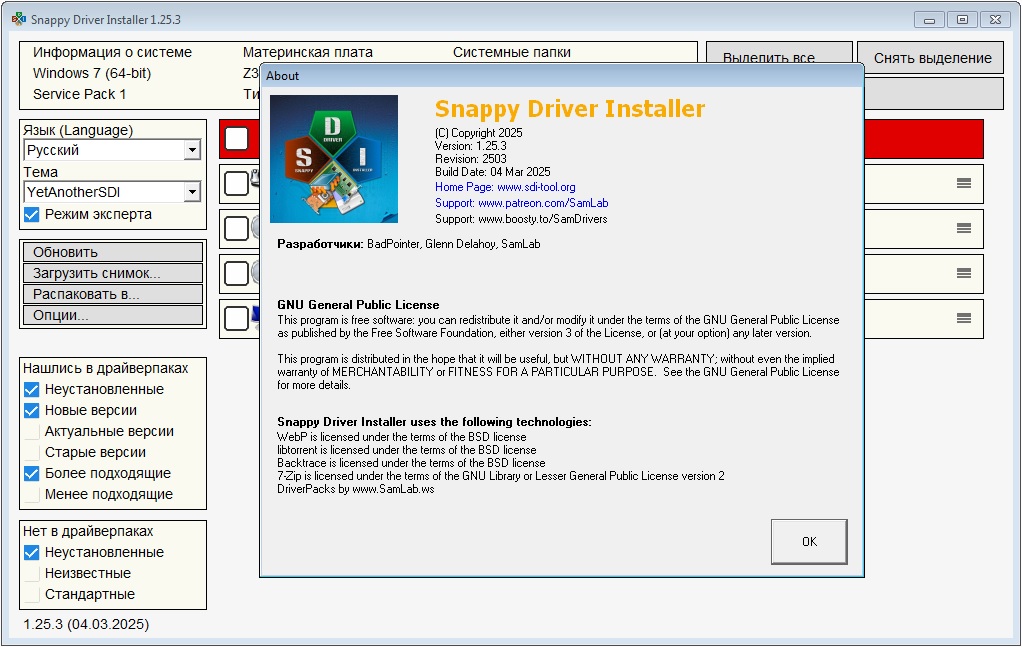Toggle Новые версии checkbox
1022x647 pixels.
(31, 410)
